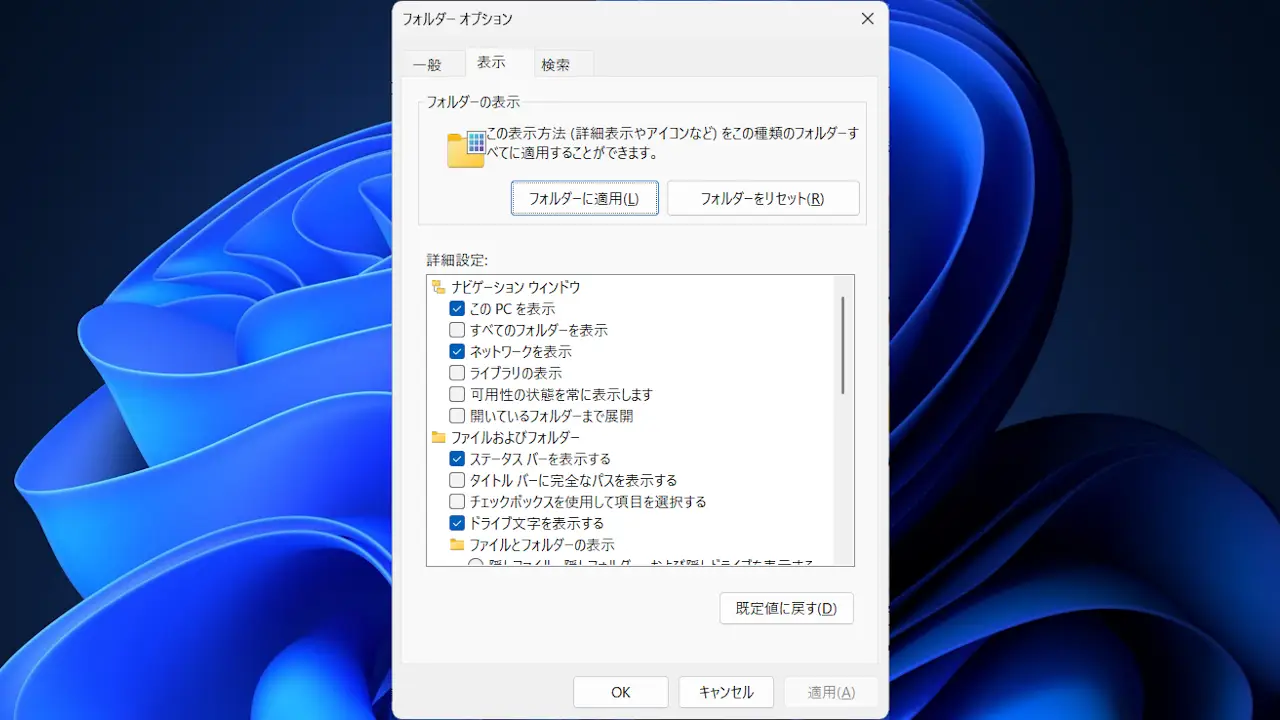This screenshot has height=720, width=1280.
Task: Disable ステータス バーを表示する checkbox
Action: coord(457,459)
